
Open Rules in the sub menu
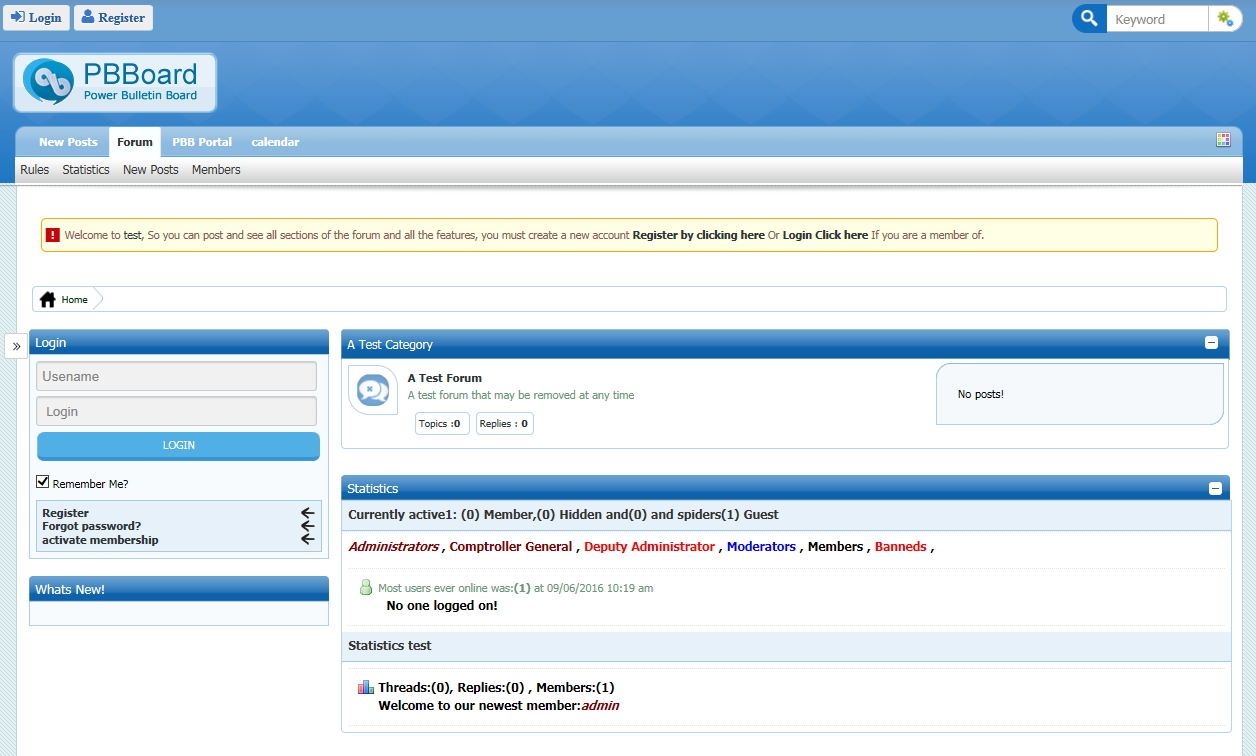pyautogui.click(x=35, y=170)
